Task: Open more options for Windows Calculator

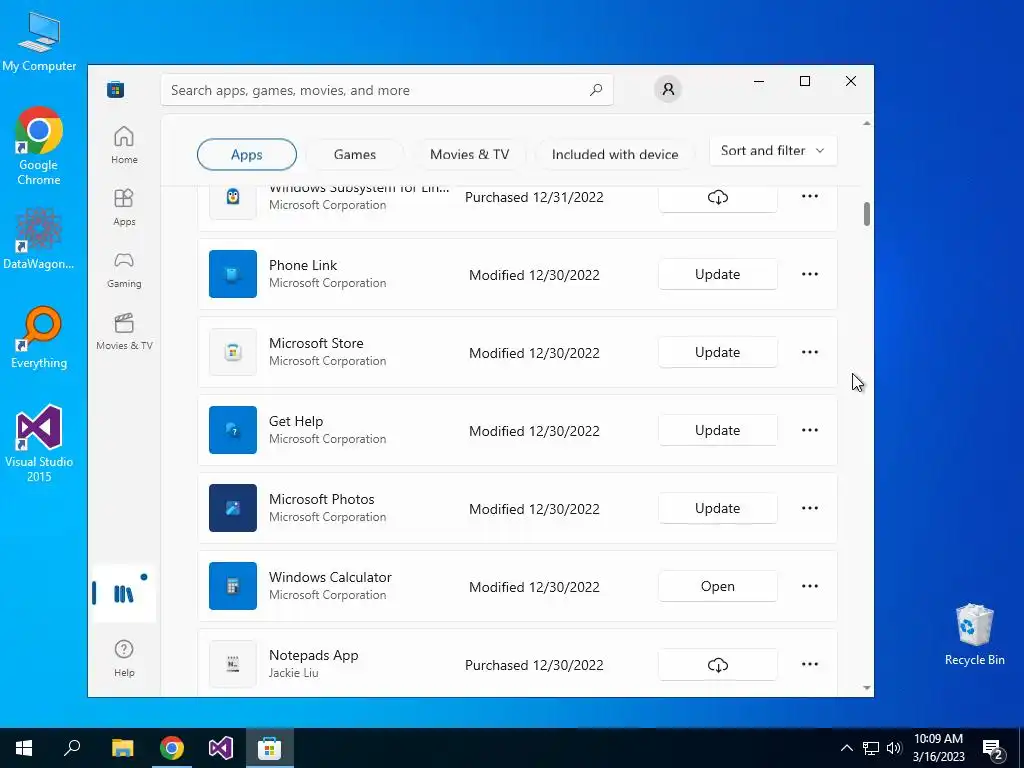Action: click(810, 586)
